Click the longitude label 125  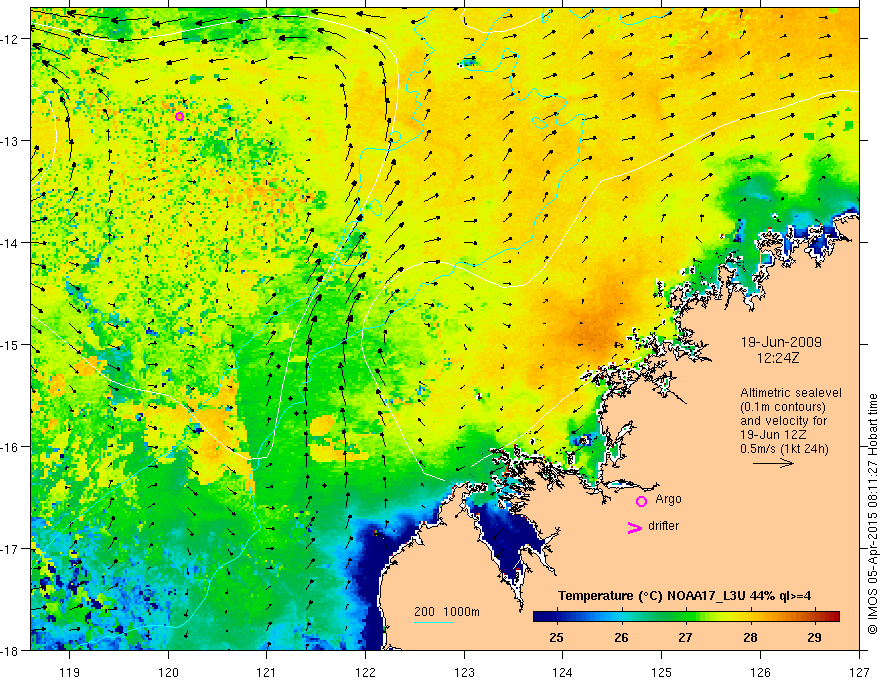point(661,672)
